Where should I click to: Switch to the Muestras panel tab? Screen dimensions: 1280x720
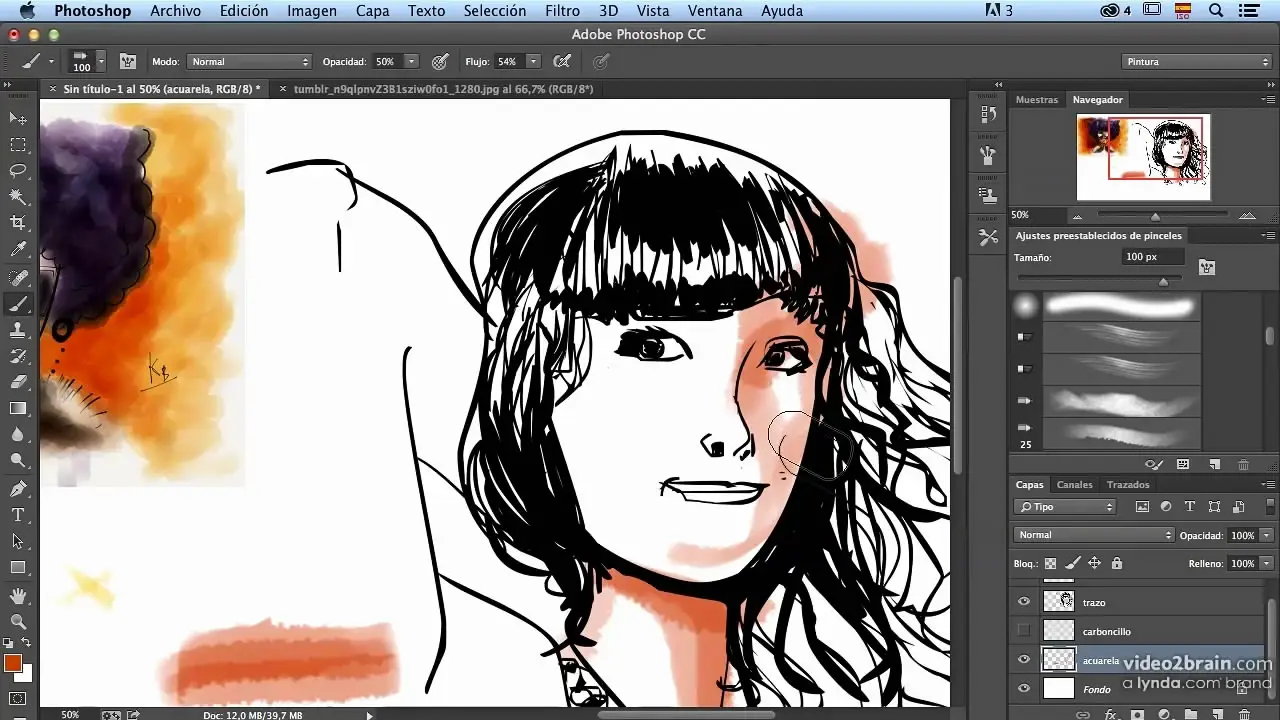(1036, 100)
